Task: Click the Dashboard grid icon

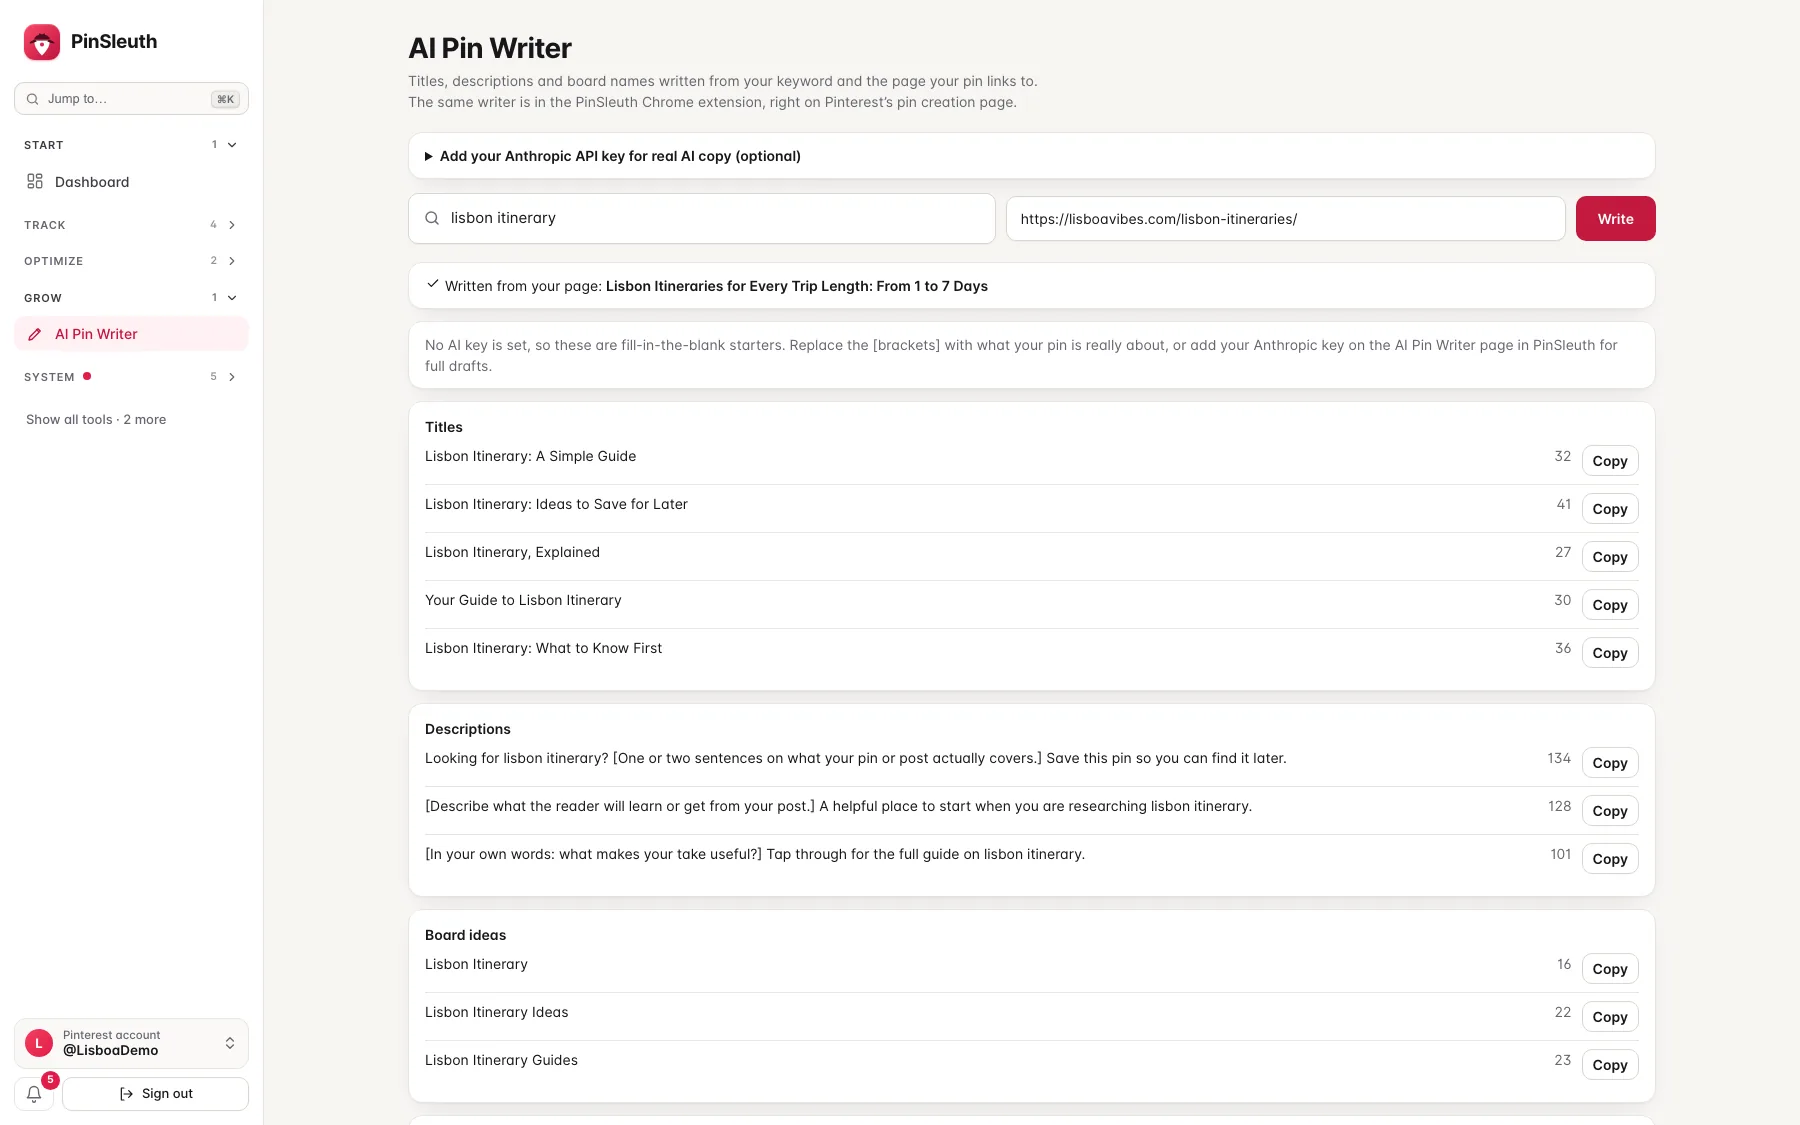Action: point(35,181)
